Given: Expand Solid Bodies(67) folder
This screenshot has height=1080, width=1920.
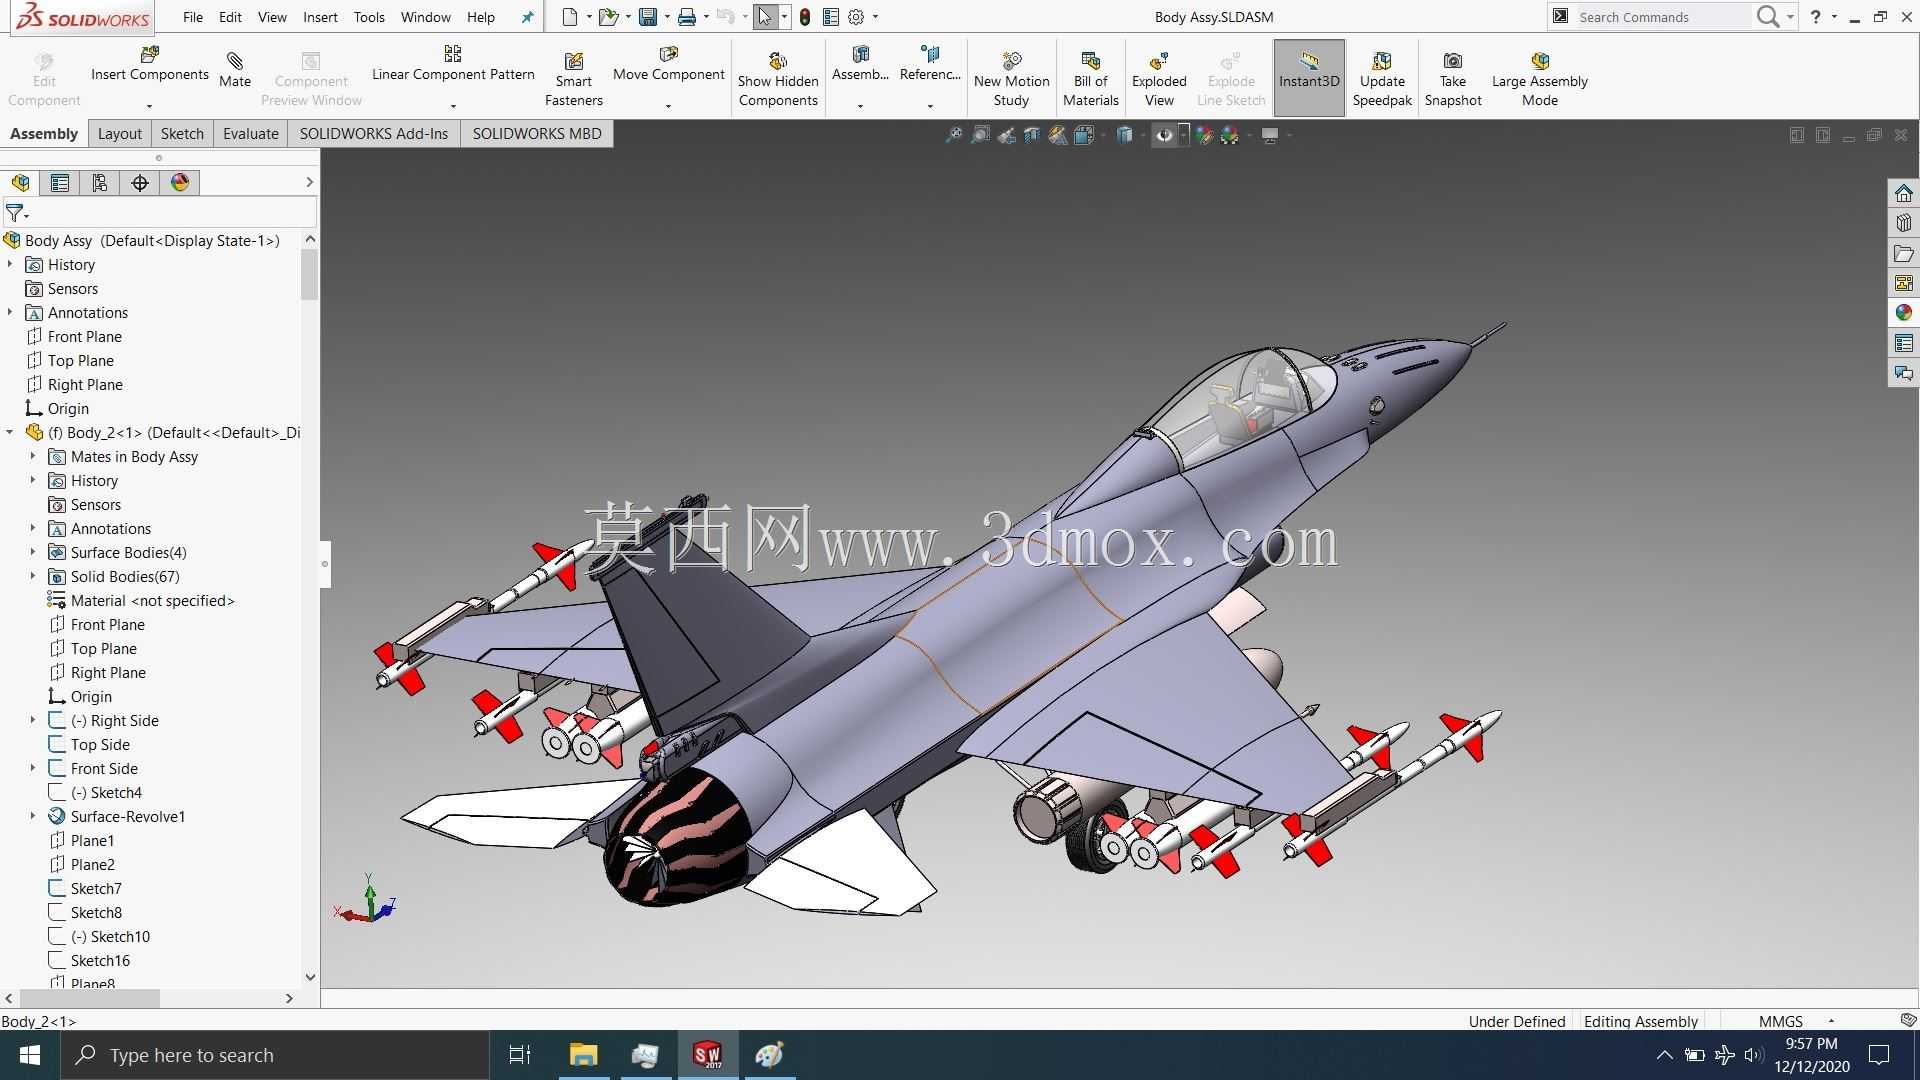Looking at the screenshot, I should [33, 576].
